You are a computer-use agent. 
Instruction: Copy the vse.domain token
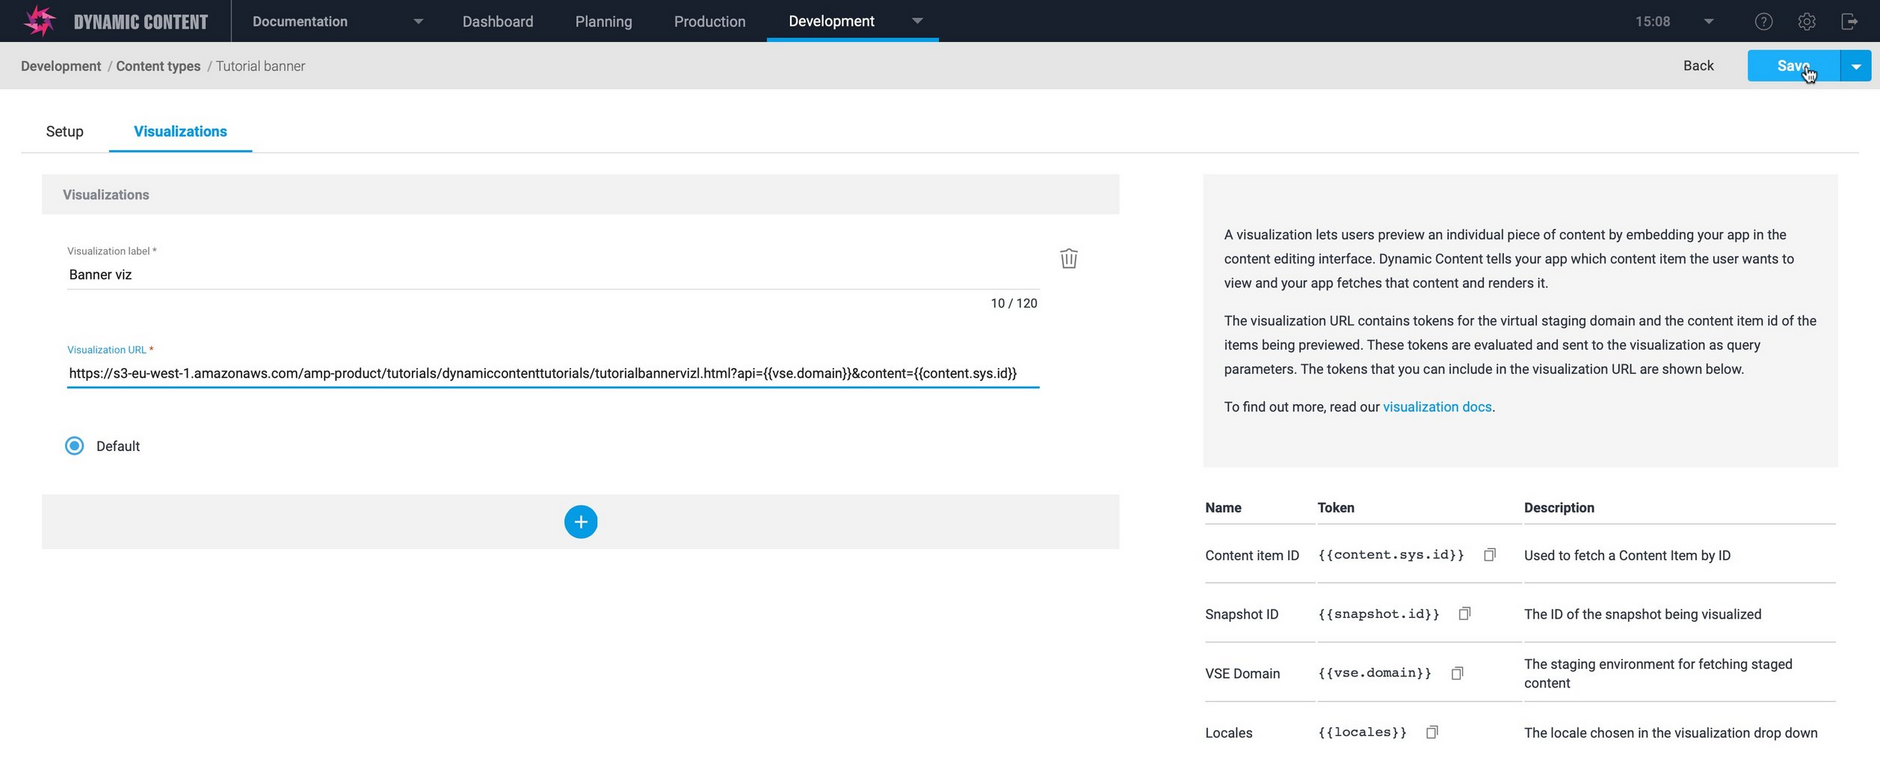click(x=1457, y=673)
